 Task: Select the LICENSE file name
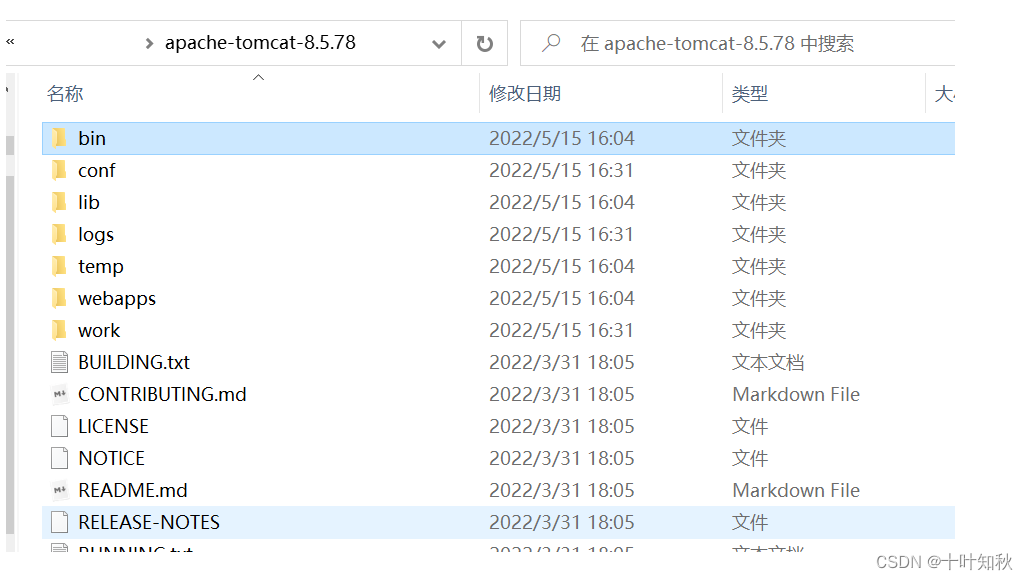point(113,426)
